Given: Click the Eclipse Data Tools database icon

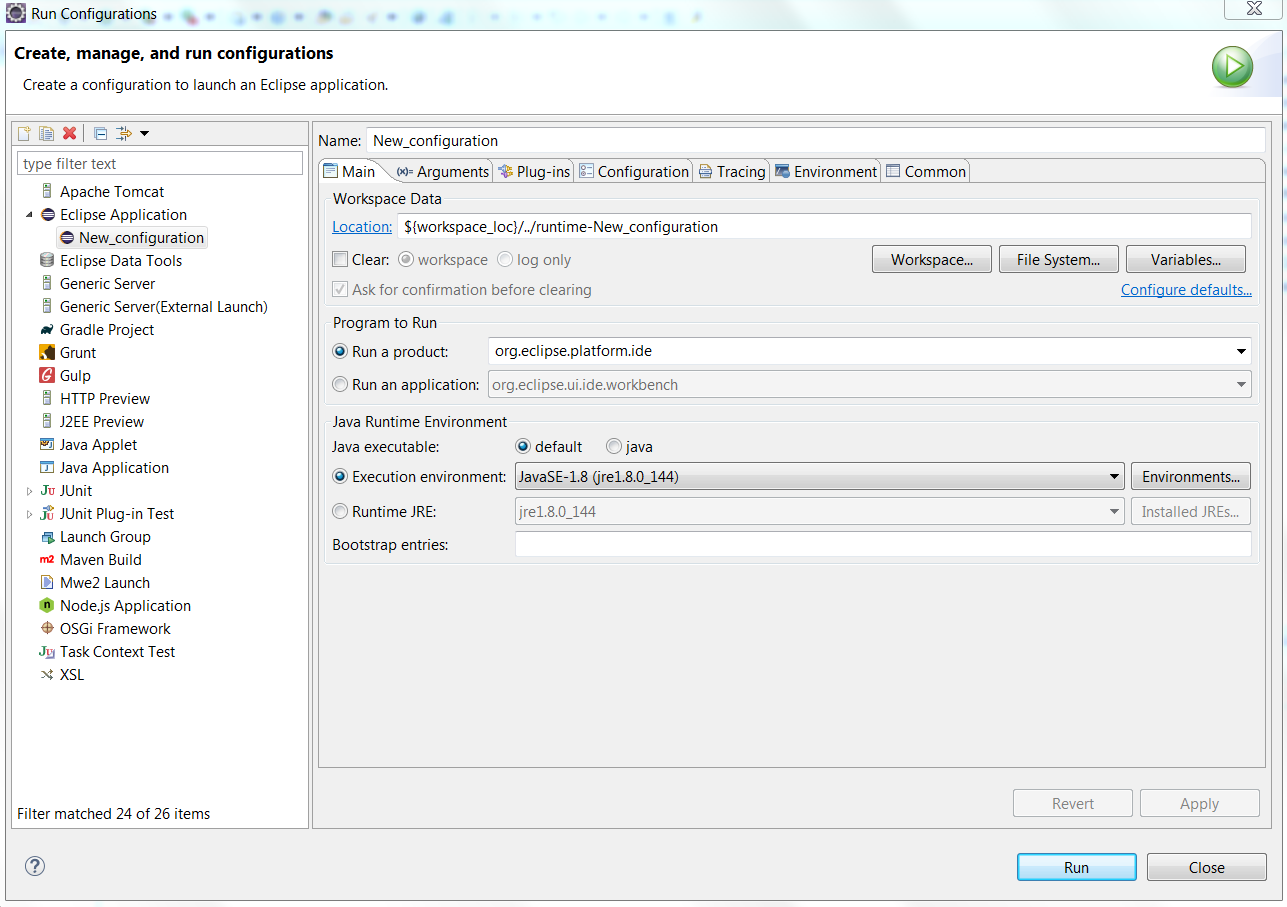Looking at the screenshot, I should 47,260.
